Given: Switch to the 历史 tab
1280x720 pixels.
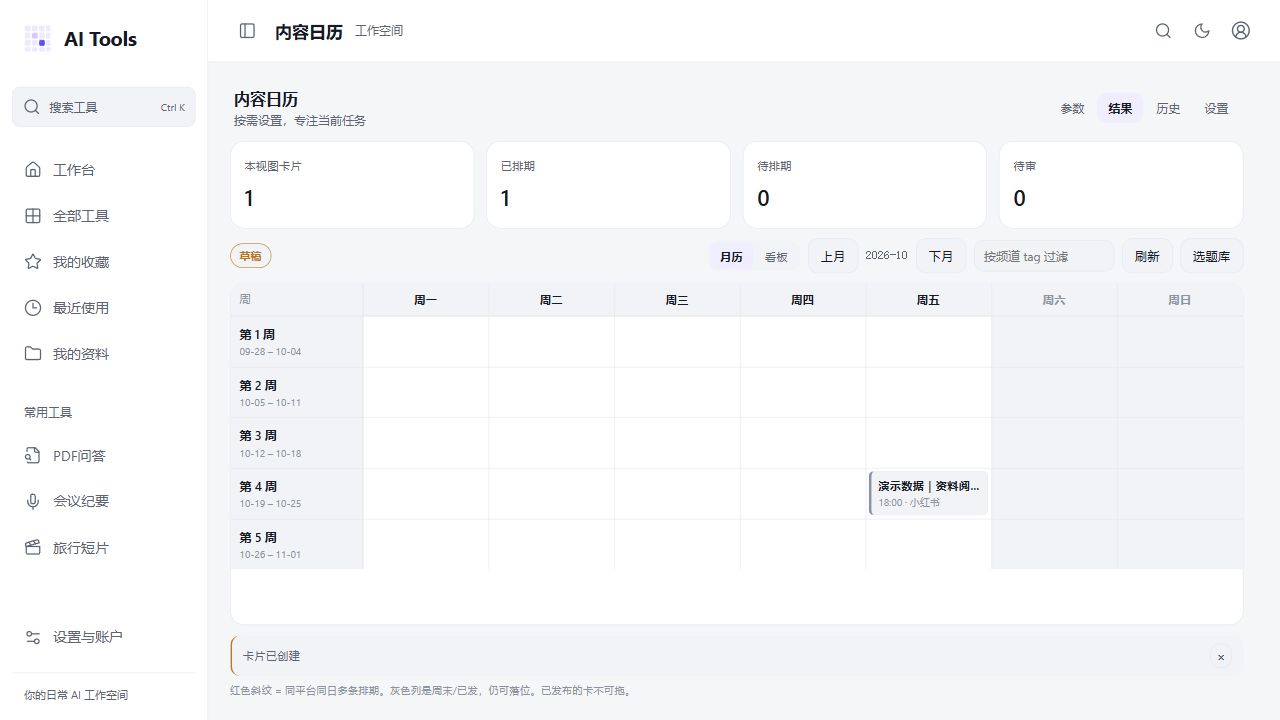Looking at the screenshot, I should (1168, 108).
